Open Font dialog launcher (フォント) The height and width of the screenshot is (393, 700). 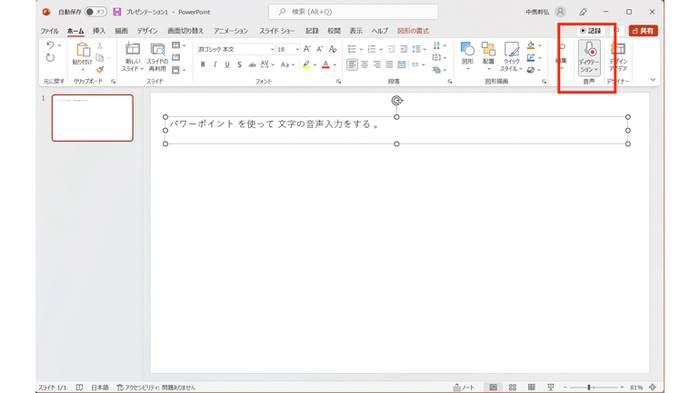pos(339,82)
